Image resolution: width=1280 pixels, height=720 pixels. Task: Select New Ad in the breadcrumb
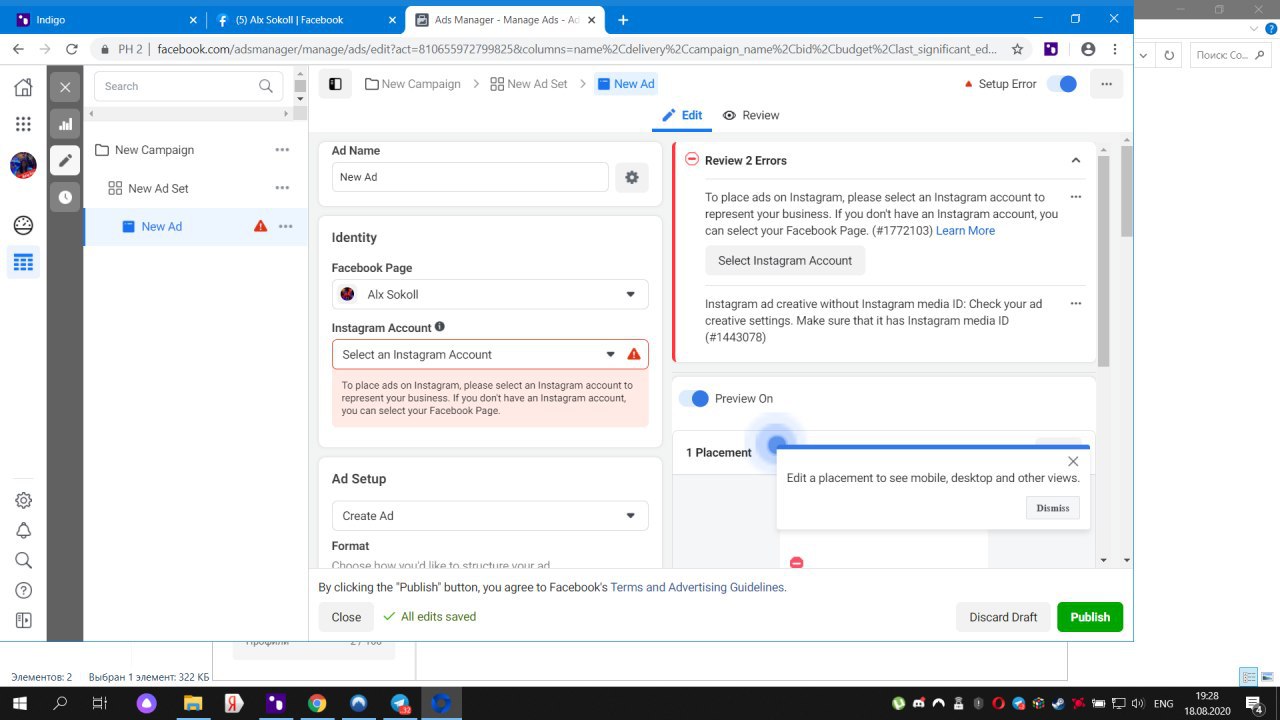626,84
